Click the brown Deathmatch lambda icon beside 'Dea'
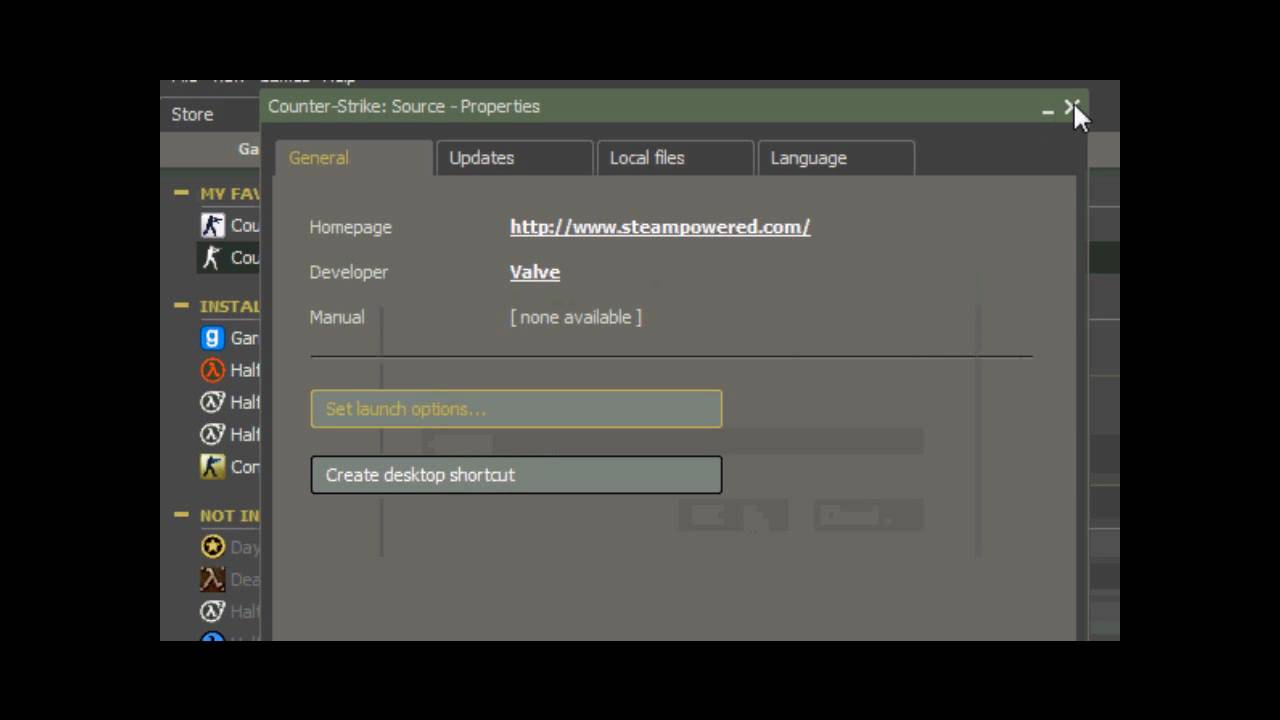 pyautogui.click(x=212, y=579)
